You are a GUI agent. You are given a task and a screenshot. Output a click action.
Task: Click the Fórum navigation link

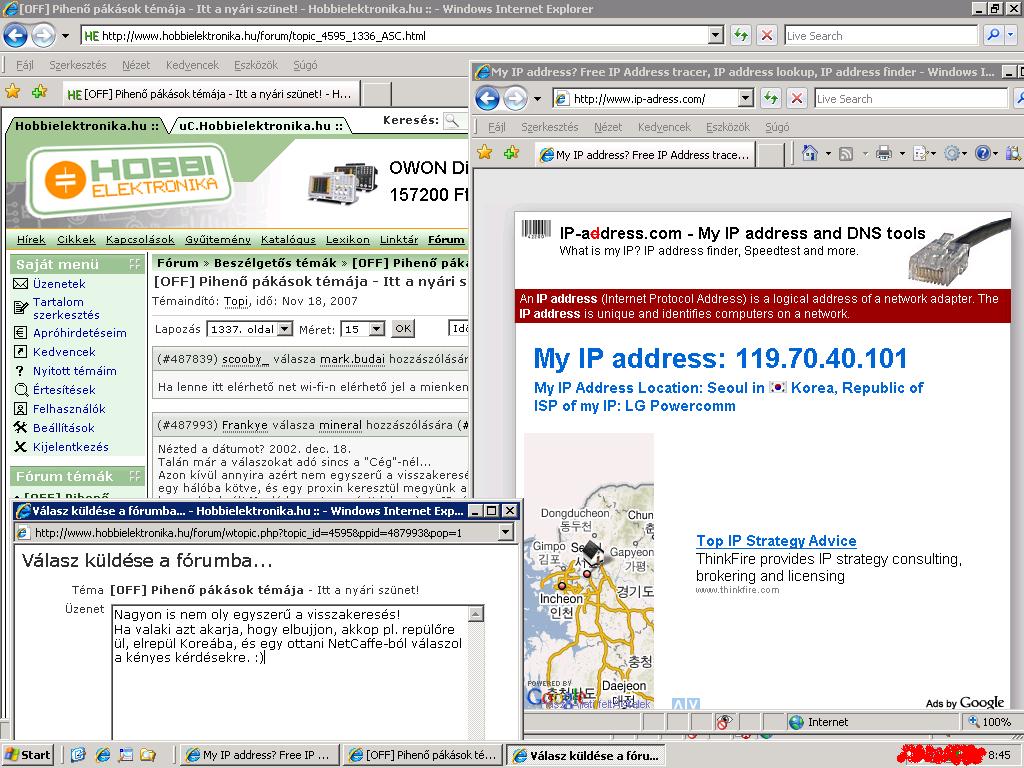tap(446, 240)
